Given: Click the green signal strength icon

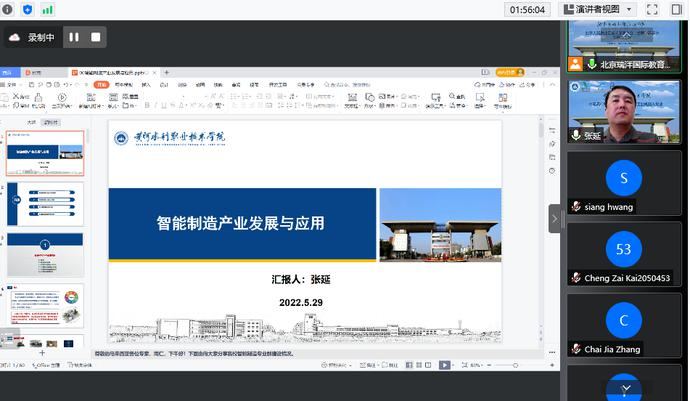Looking at the screenshot, I should pyautogui.click(x=47, y=9).
